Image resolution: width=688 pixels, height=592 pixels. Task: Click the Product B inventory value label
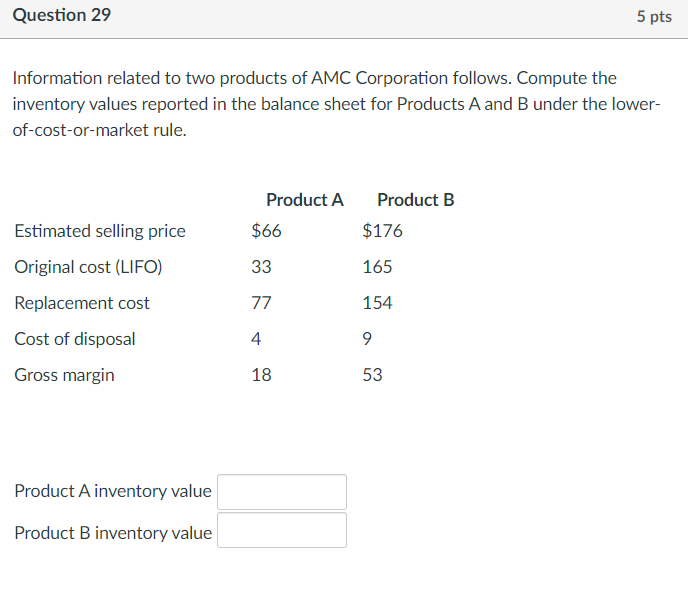tap(113, 533)
